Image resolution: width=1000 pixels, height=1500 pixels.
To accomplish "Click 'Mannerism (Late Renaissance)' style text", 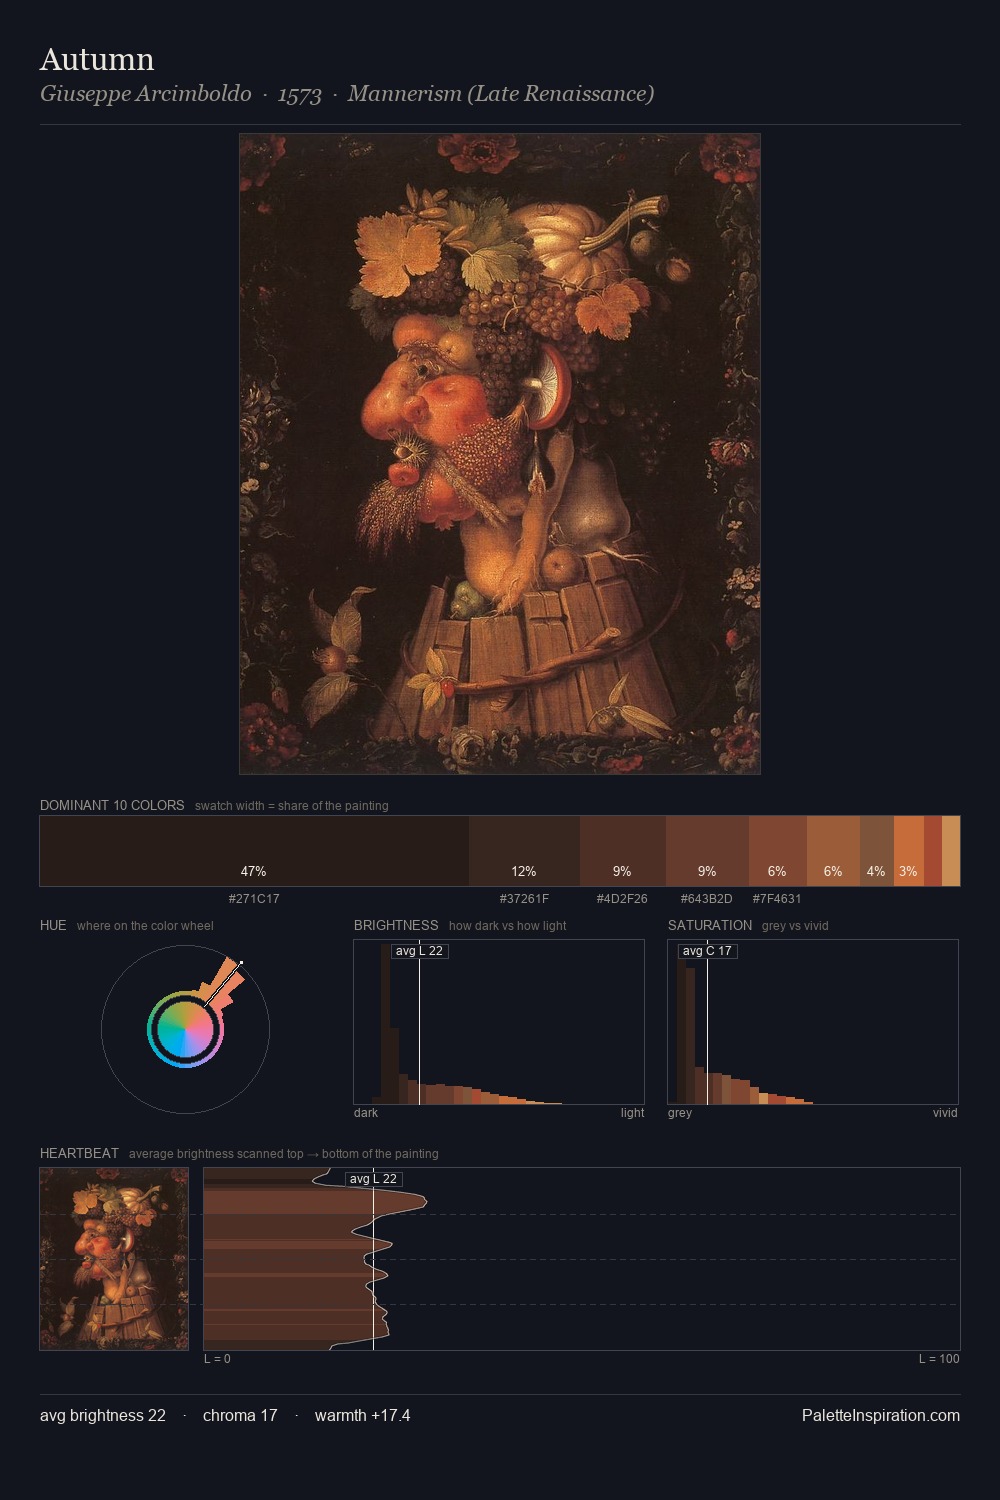I will click(x=501, y=93).
